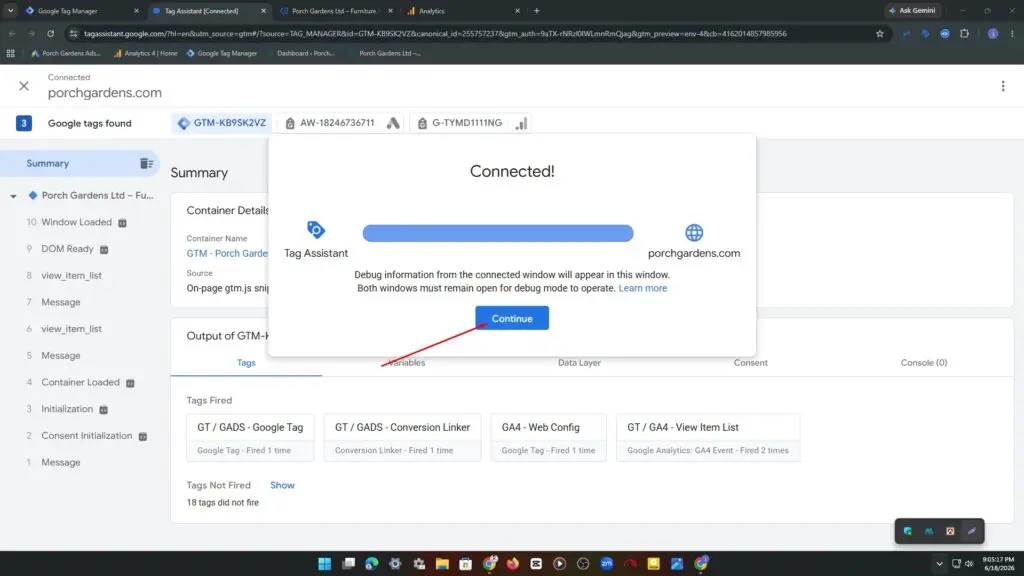This screenshot has width=1024, height=576.
Task: Open the GA4 - Web Config tag card
Action: pyautogui.click(x=549, y=438)
